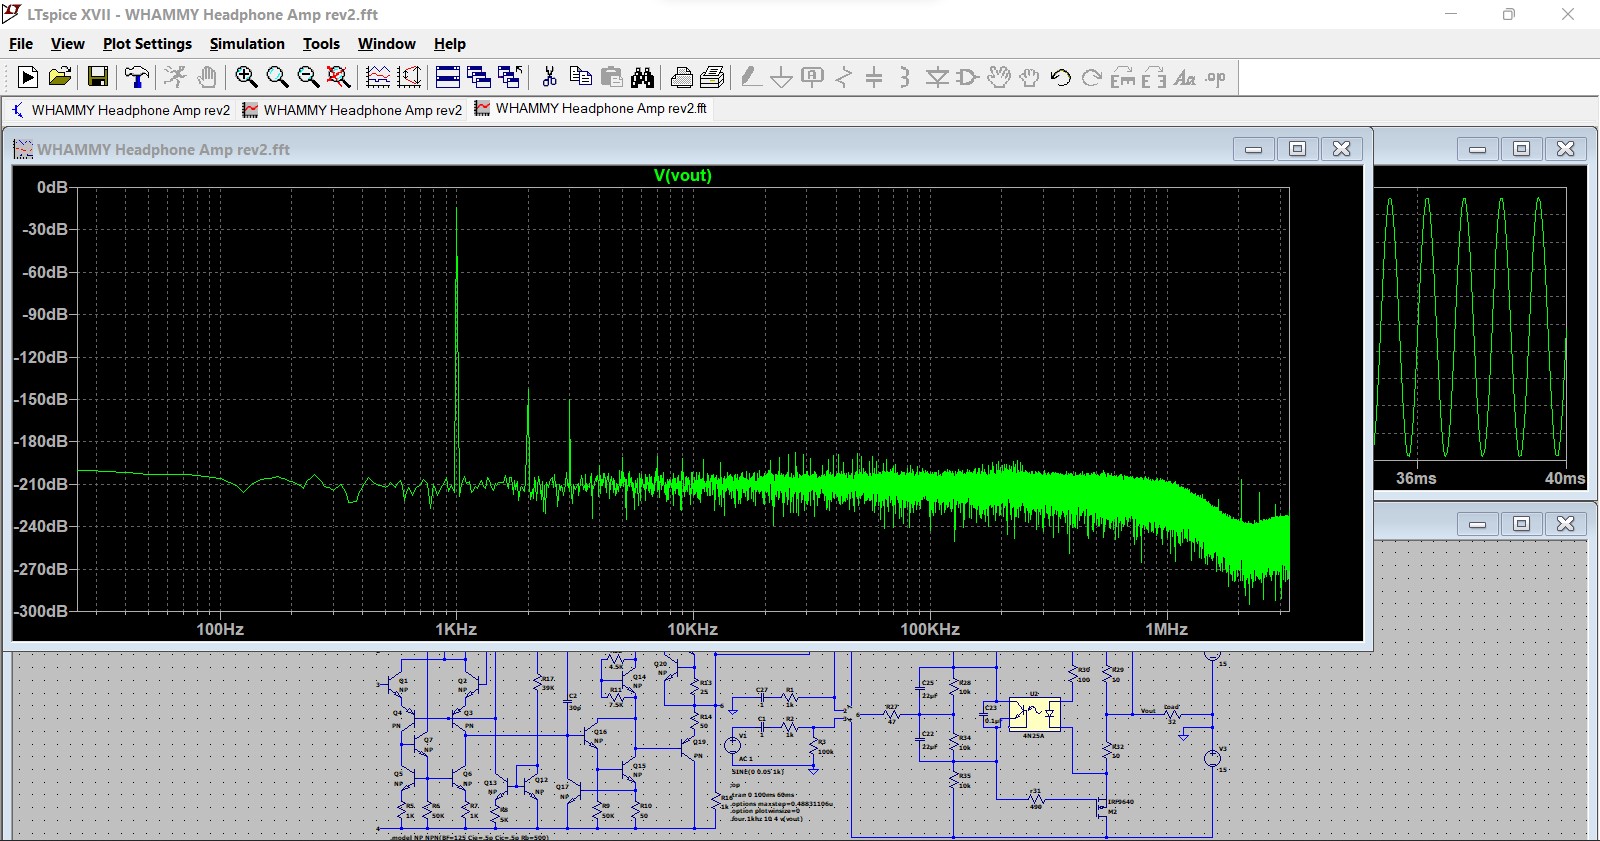
Task: Close all windows toolbar icon
Action: tap(510, 77)
